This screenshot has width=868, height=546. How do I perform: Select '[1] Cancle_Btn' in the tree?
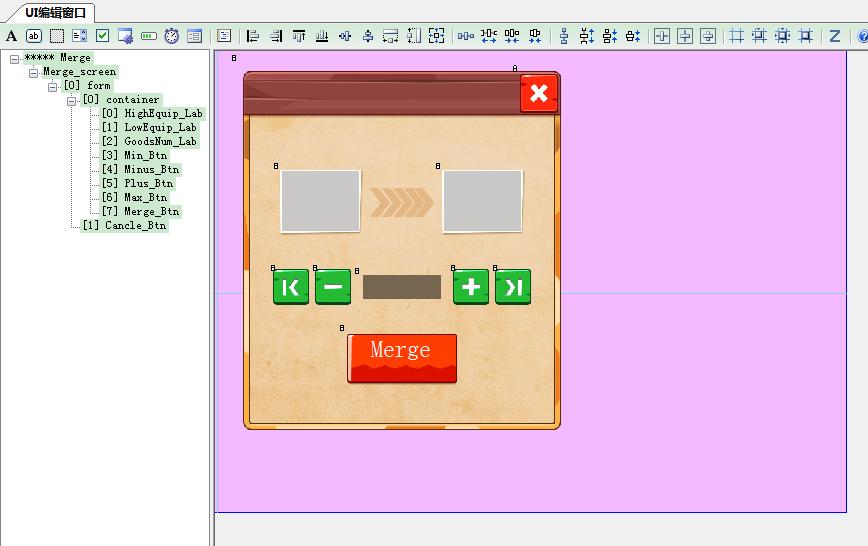tap(125, 225)
